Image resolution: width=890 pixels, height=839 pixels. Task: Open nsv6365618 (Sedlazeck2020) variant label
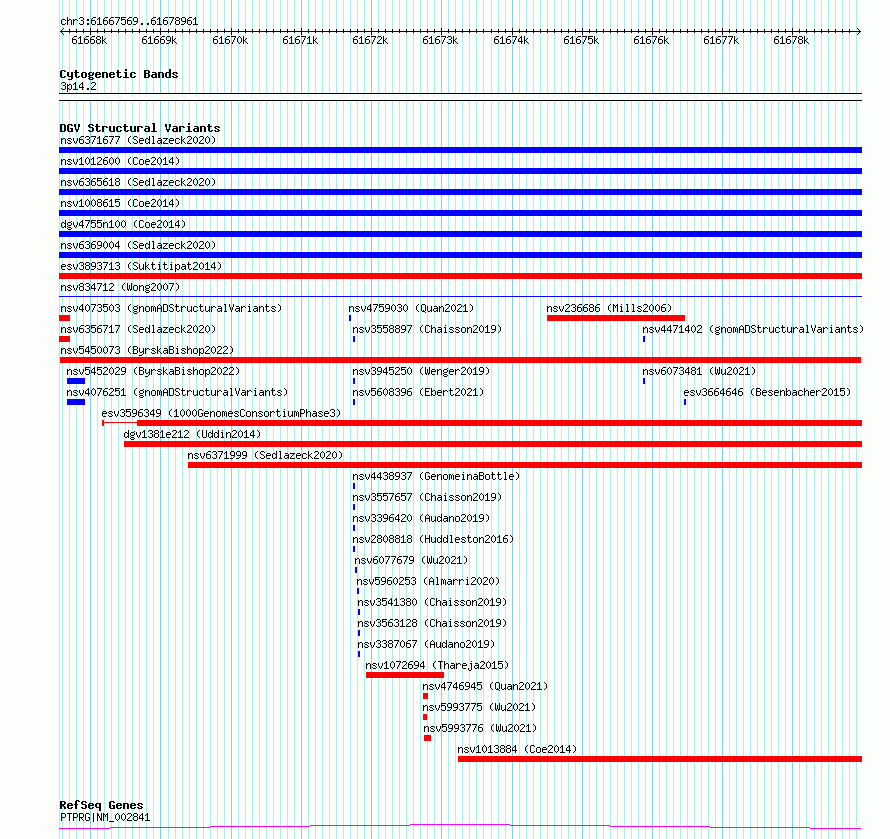click(x=138, y=182)
